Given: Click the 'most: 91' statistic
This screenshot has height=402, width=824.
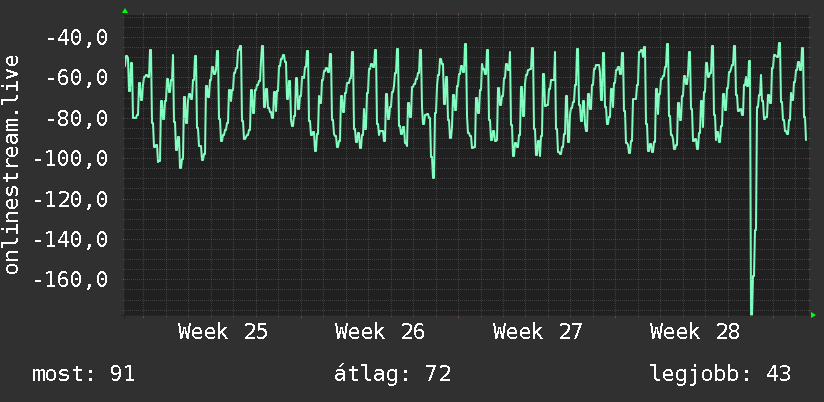Looking at the screenshot, I should (84, 374).
